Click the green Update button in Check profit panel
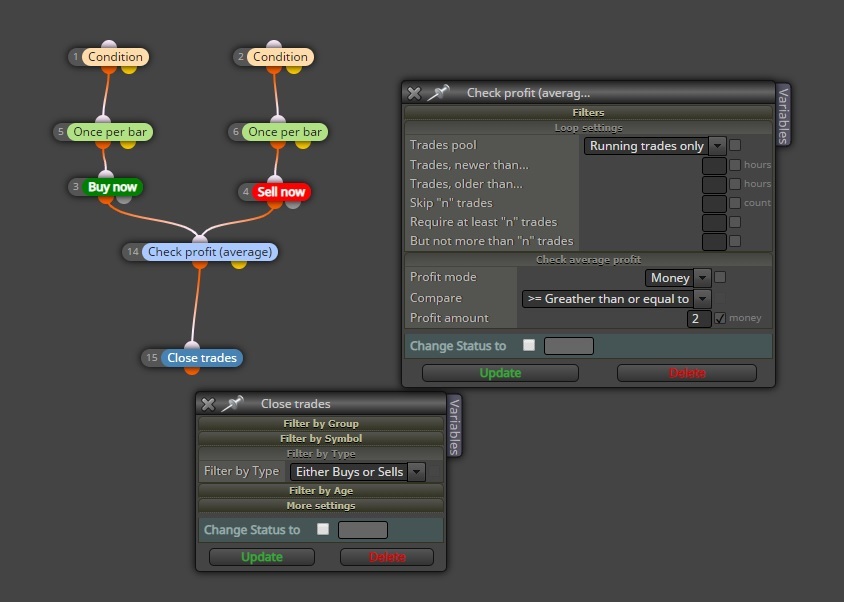Image resolution: width=844 pixels, height=602 pixels. 500,373
